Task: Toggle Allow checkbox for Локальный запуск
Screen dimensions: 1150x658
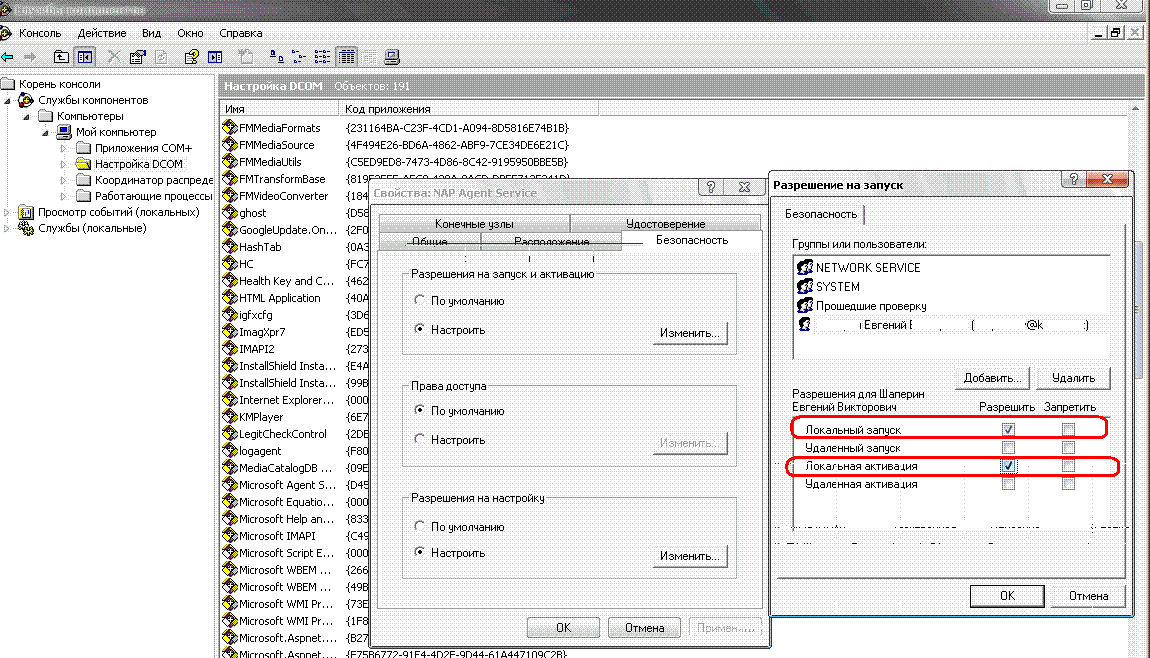Action: pyautogui.click(x=1008, y=429)
